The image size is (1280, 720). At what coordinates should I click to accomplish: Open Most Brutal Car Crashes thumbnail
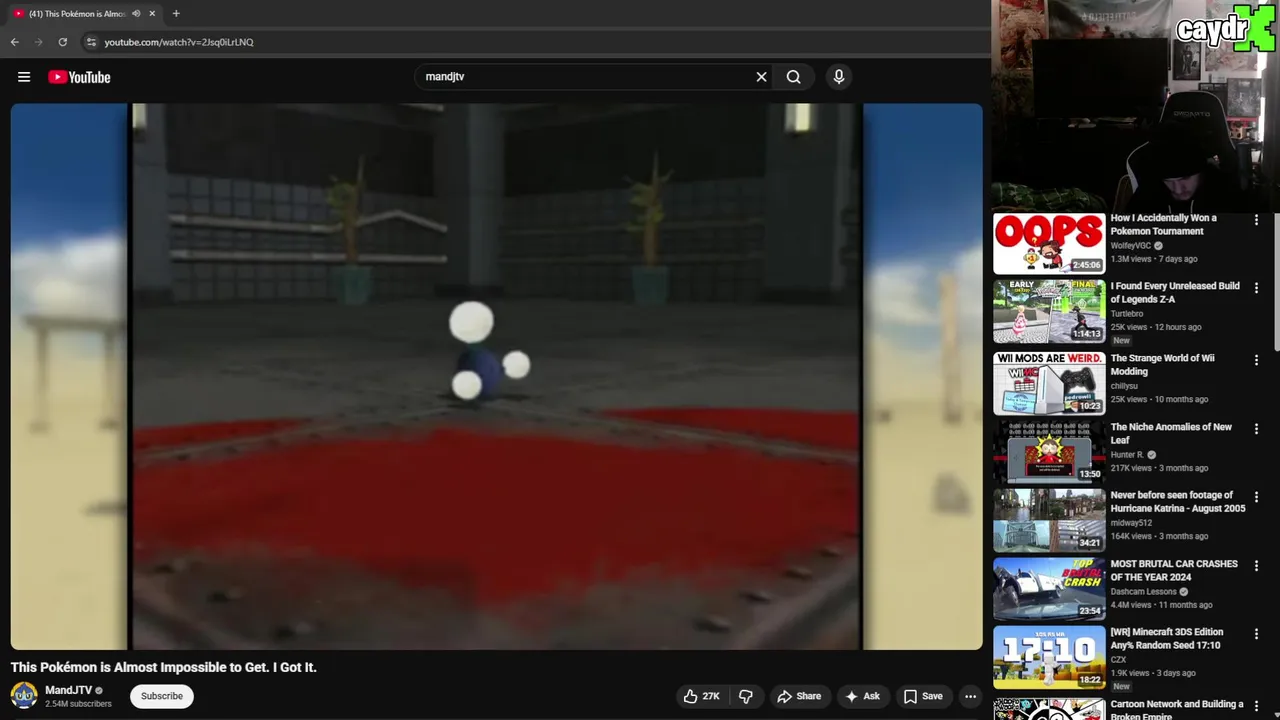pos(1049,589)
